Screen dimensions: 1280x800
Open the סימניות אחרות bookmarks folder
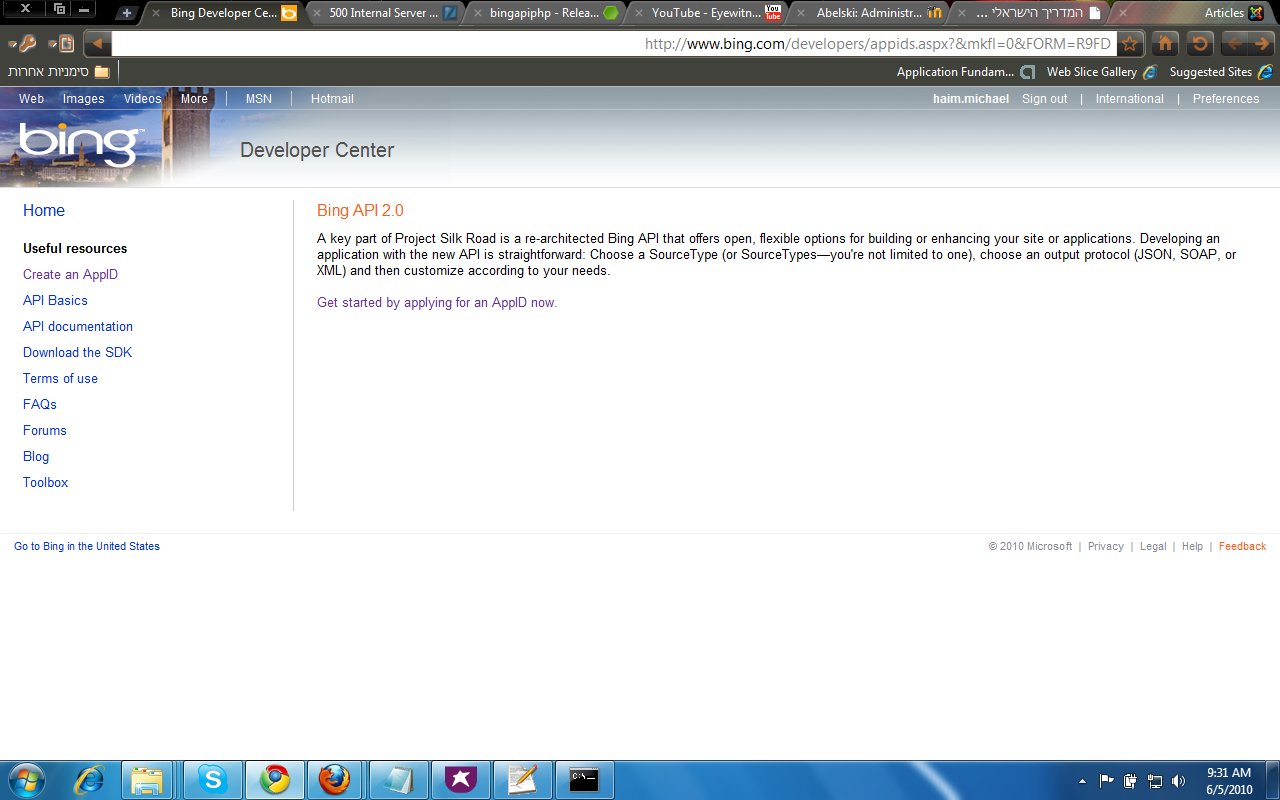(58, 72)
